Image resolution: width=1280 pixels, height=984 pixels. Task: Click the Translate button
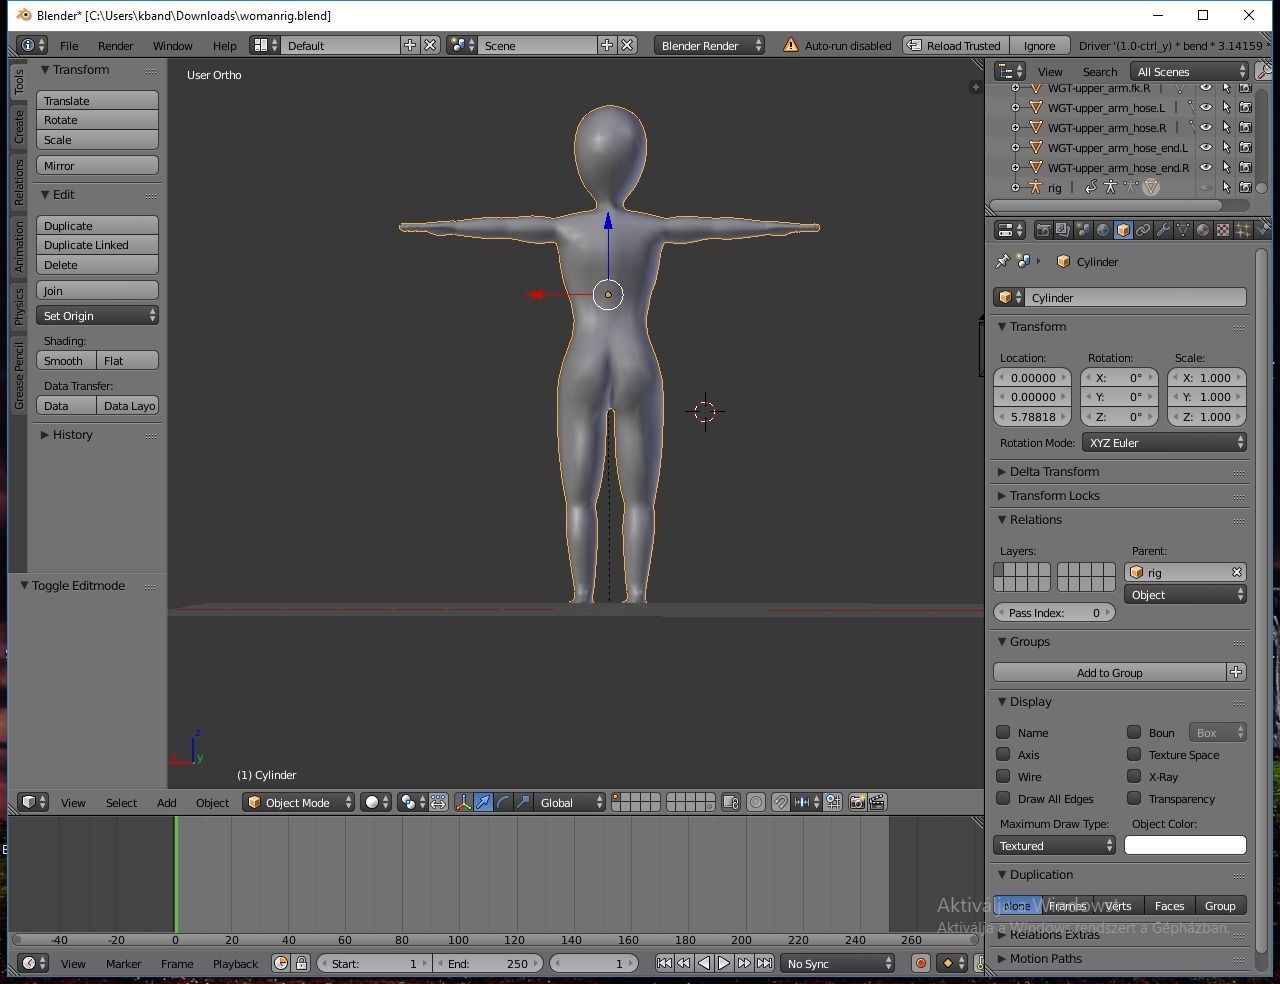[98, 100]
